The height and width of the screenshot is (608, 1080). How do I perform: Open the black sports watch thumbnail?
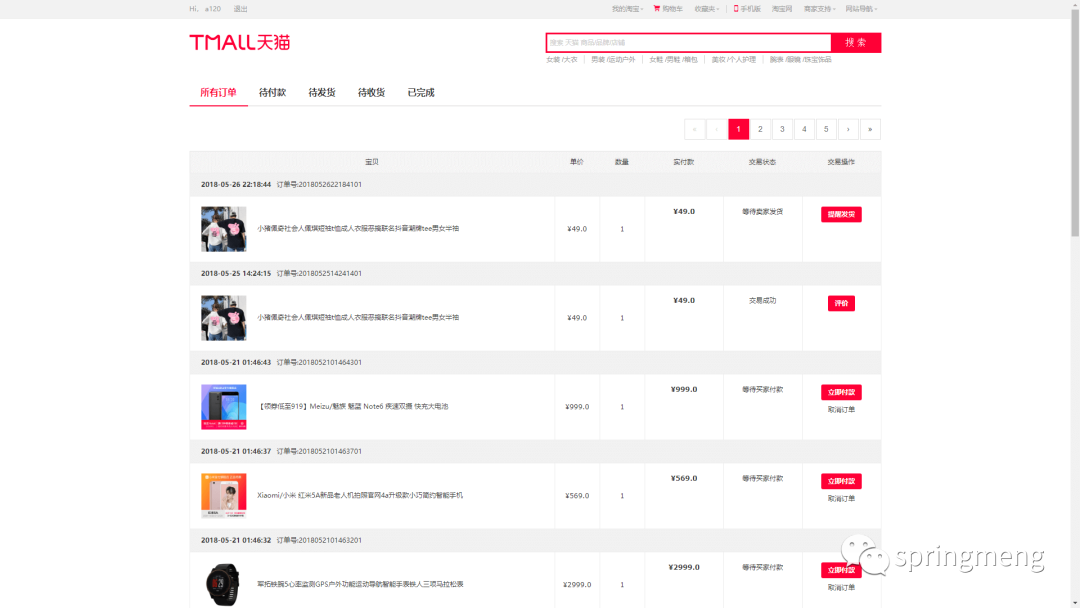click(x=224, y=585)
